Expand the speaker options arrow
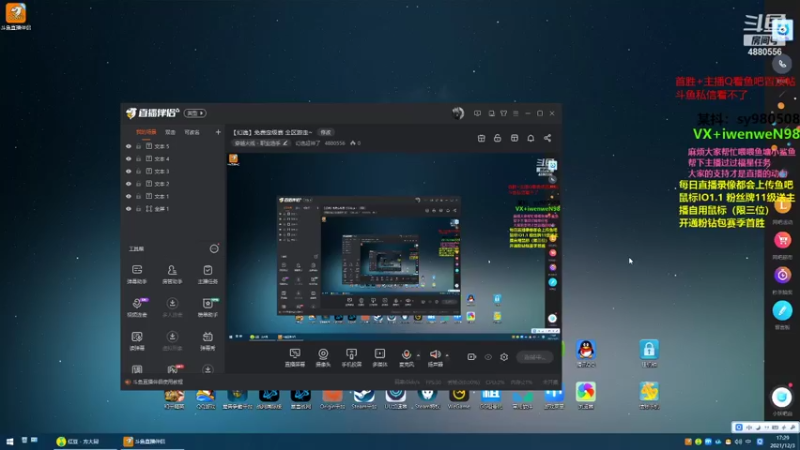Screen dimensions: 800x450 447,355
